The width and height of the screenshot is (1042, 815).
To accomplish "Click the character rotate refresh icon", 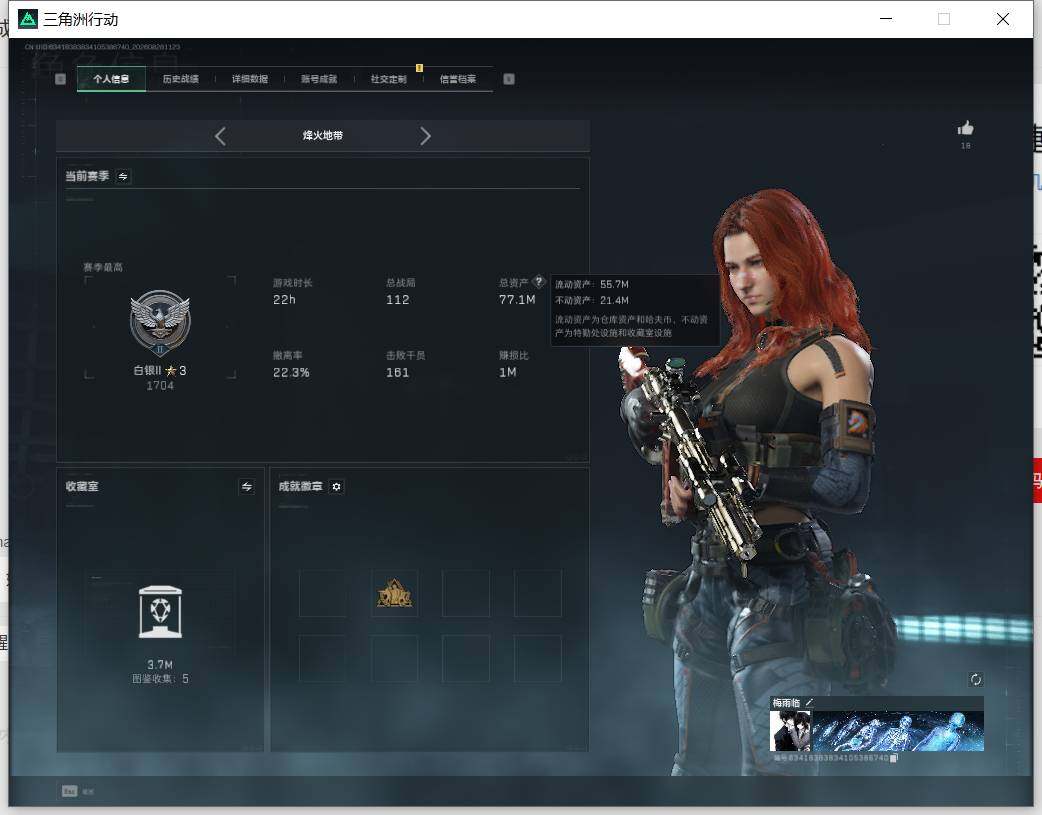I will coord(976,679).
